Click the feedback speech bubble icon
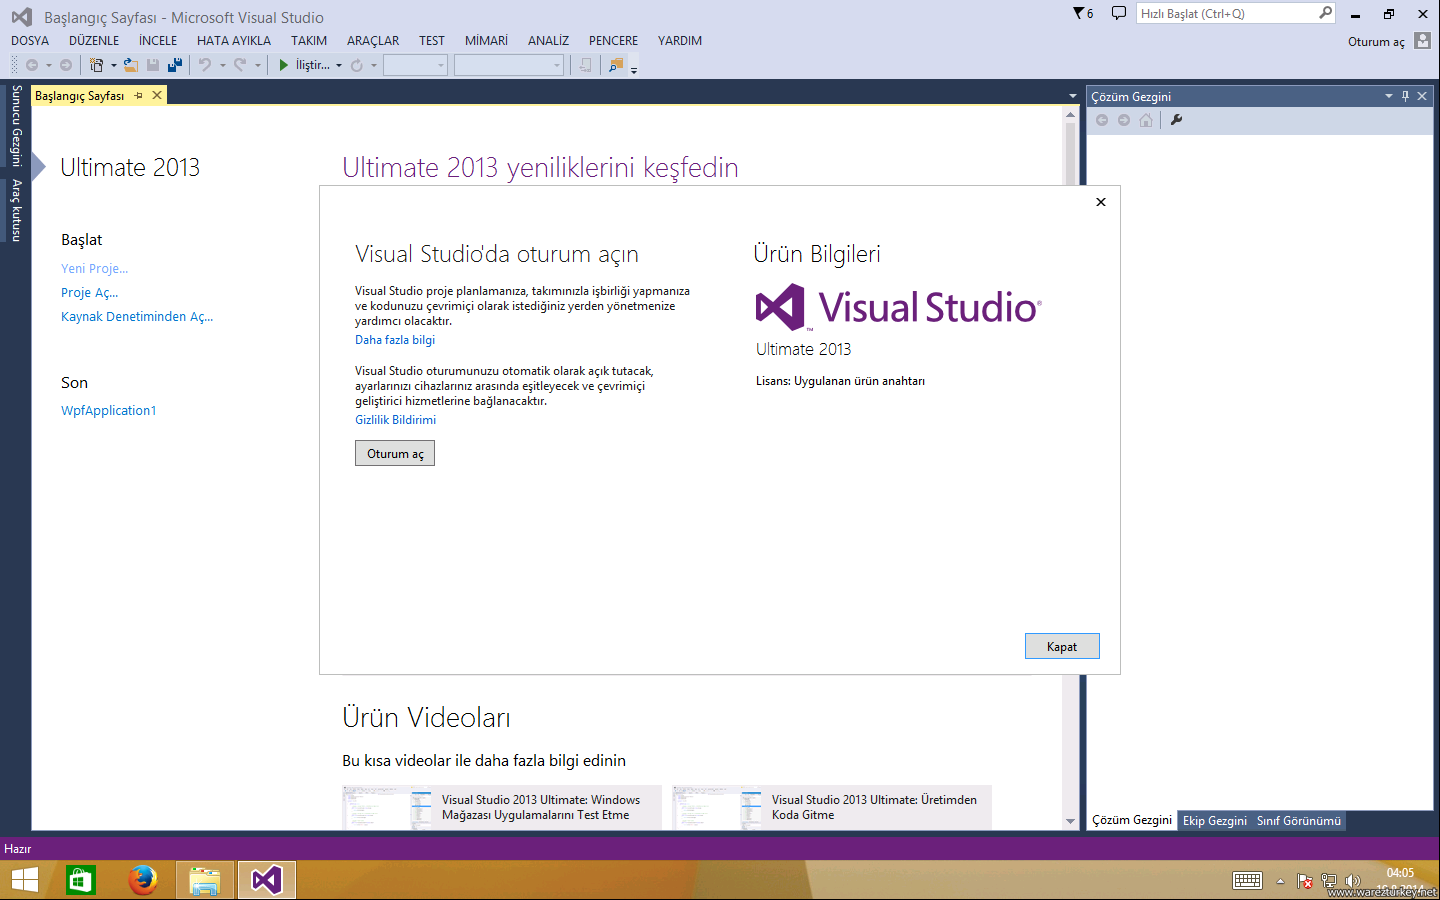This screenshot has width=1440, height=900. point(1118,13)
